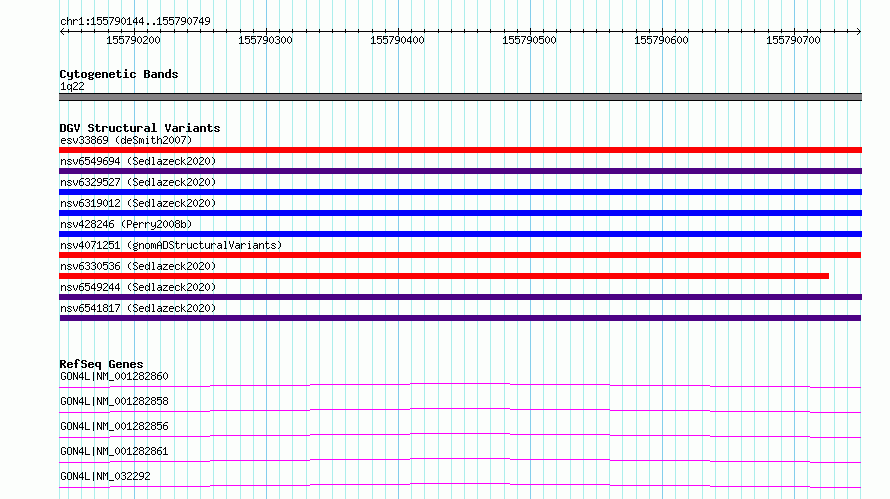Click the purple bar under nsv6541817
The image size is (890, 499).
coord(460,318)
